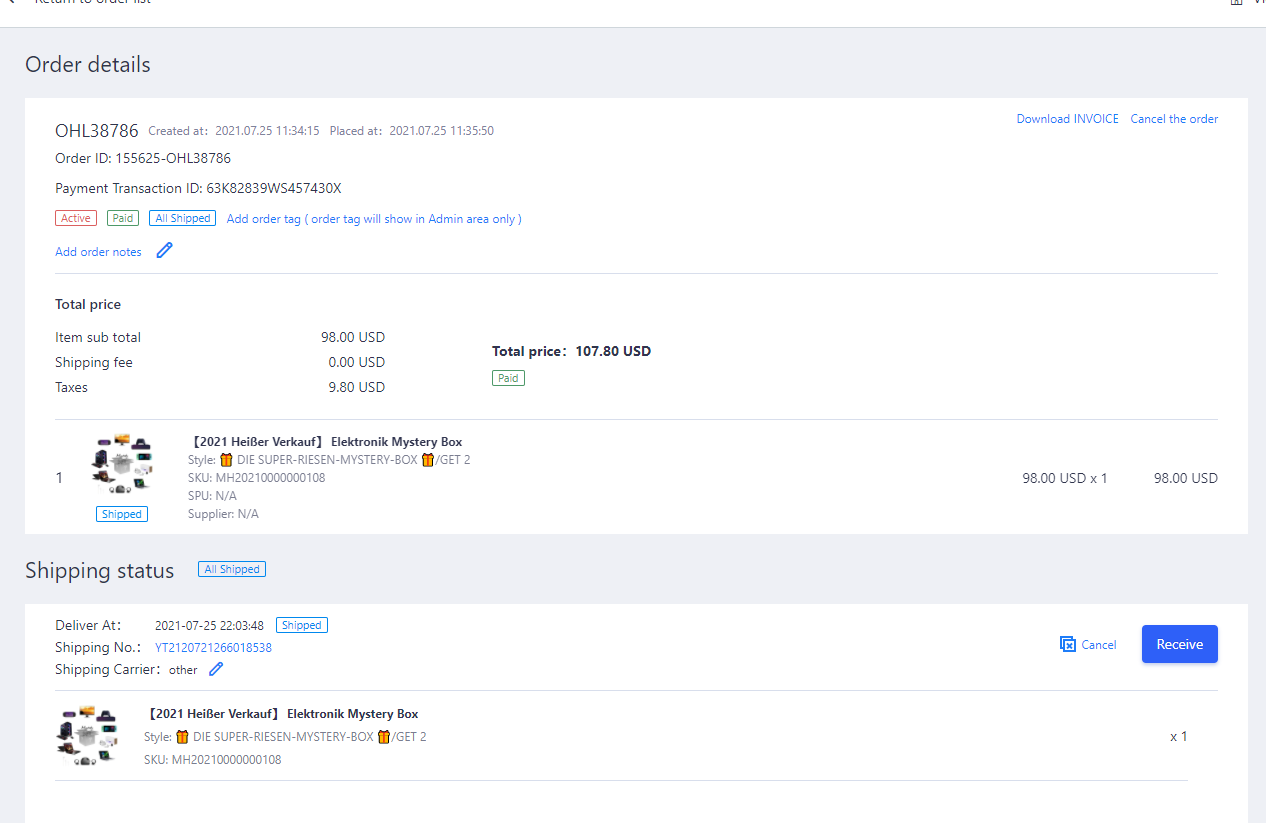Click the pencil icon beside Add order notes
This screenshot has height=823, width=1266.
point(165,251)
